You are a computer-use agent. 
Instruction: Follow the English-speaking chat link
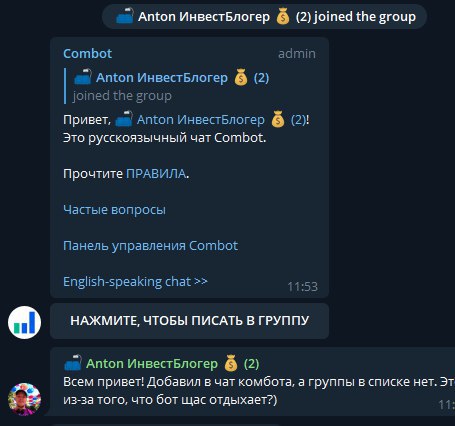[135, 282]
